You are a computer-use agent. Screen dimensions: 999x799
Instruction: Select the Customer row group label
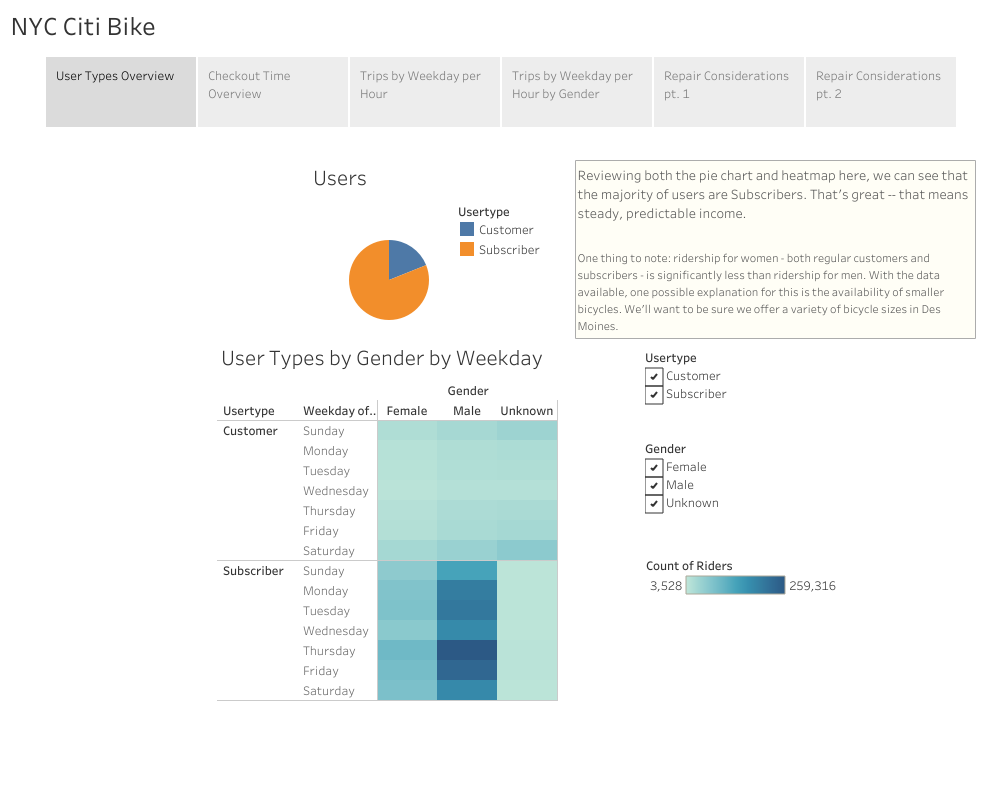click(250, 431)
